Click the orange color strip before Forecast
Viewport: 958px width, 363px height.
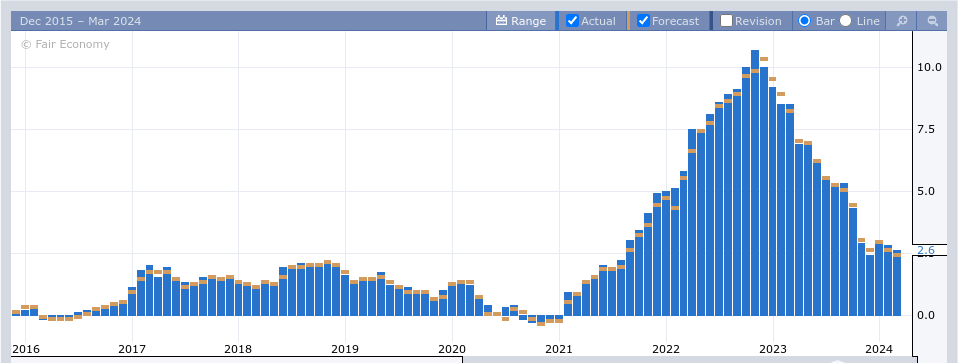click(629, 21)
